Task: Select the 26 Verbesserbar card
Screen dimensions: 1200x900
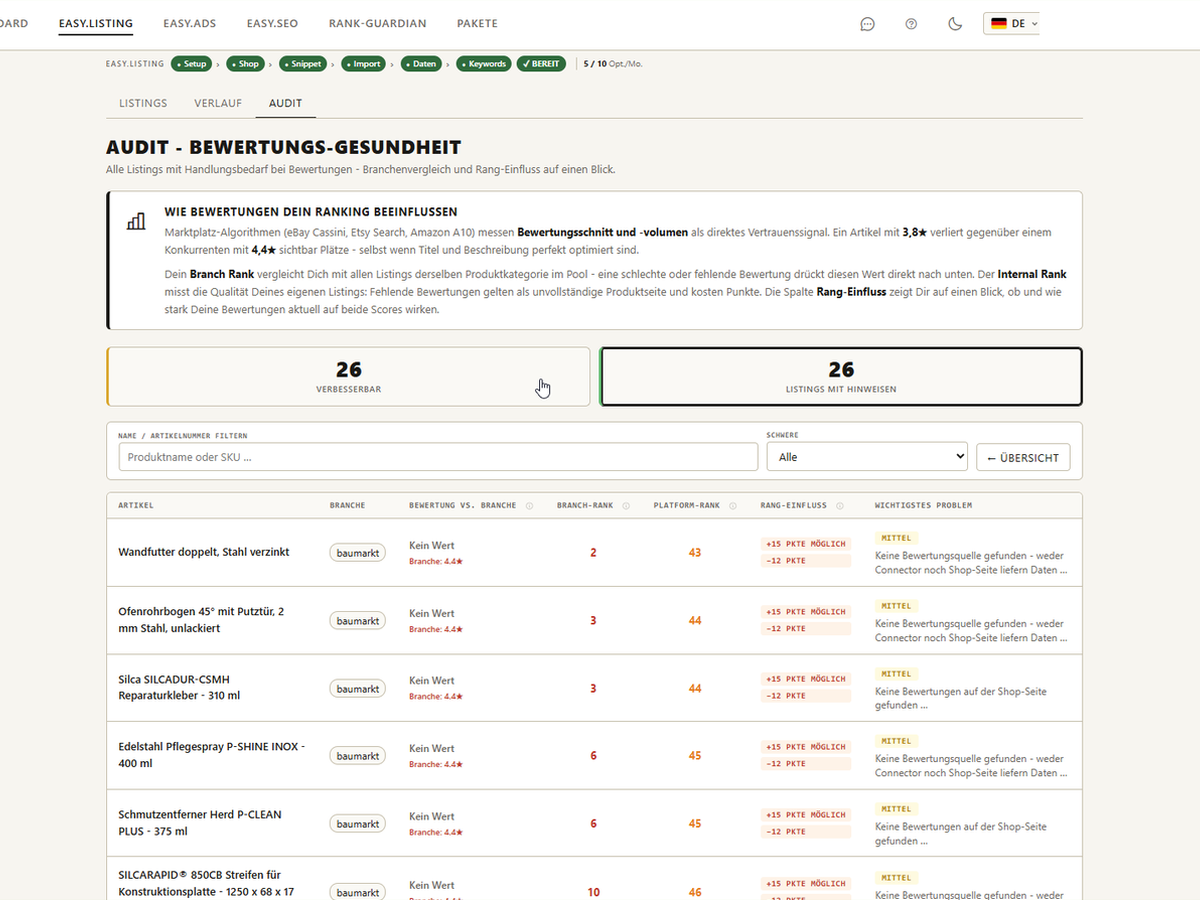Action: 348,377
